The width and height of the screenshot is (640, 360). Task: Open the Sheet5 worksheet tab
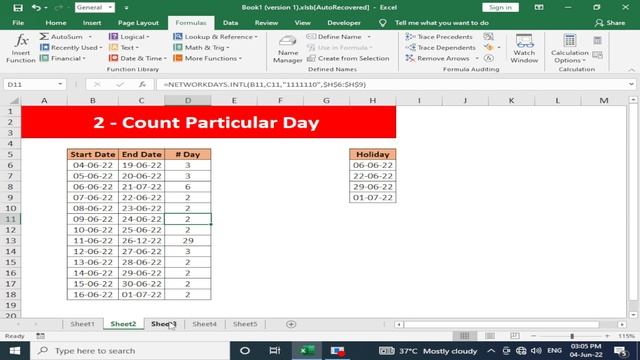(x=245, y=324)
